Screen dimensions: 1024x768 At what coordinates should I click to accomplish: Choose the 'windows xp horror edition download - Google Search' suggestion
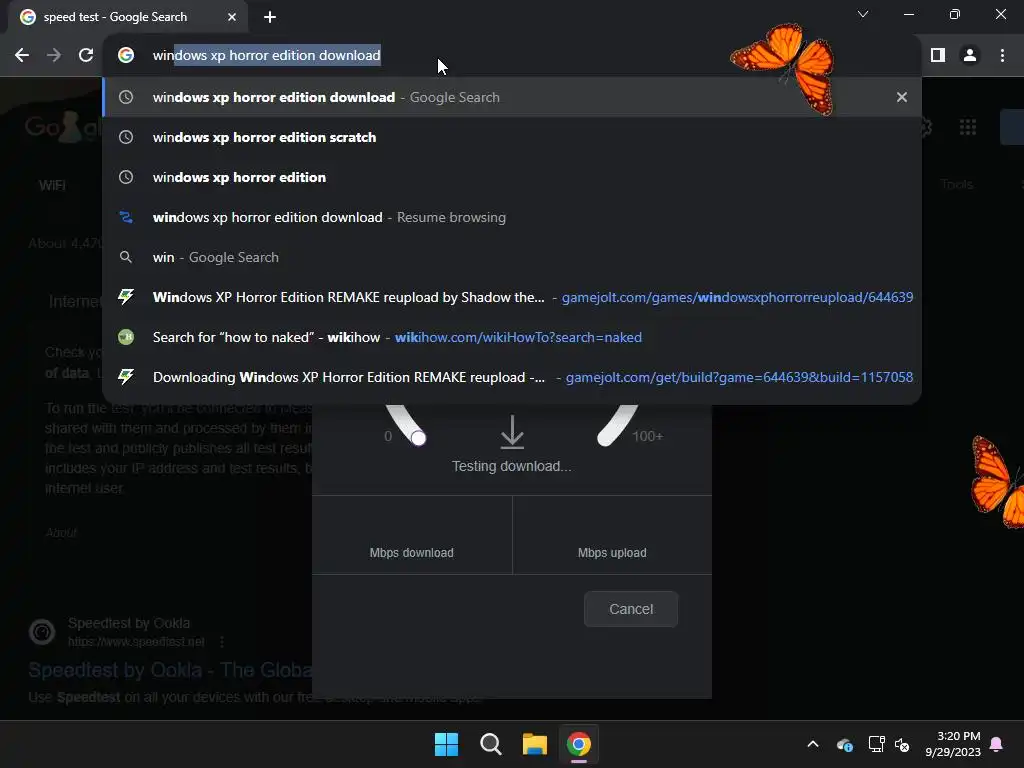(x=512, y=97)
